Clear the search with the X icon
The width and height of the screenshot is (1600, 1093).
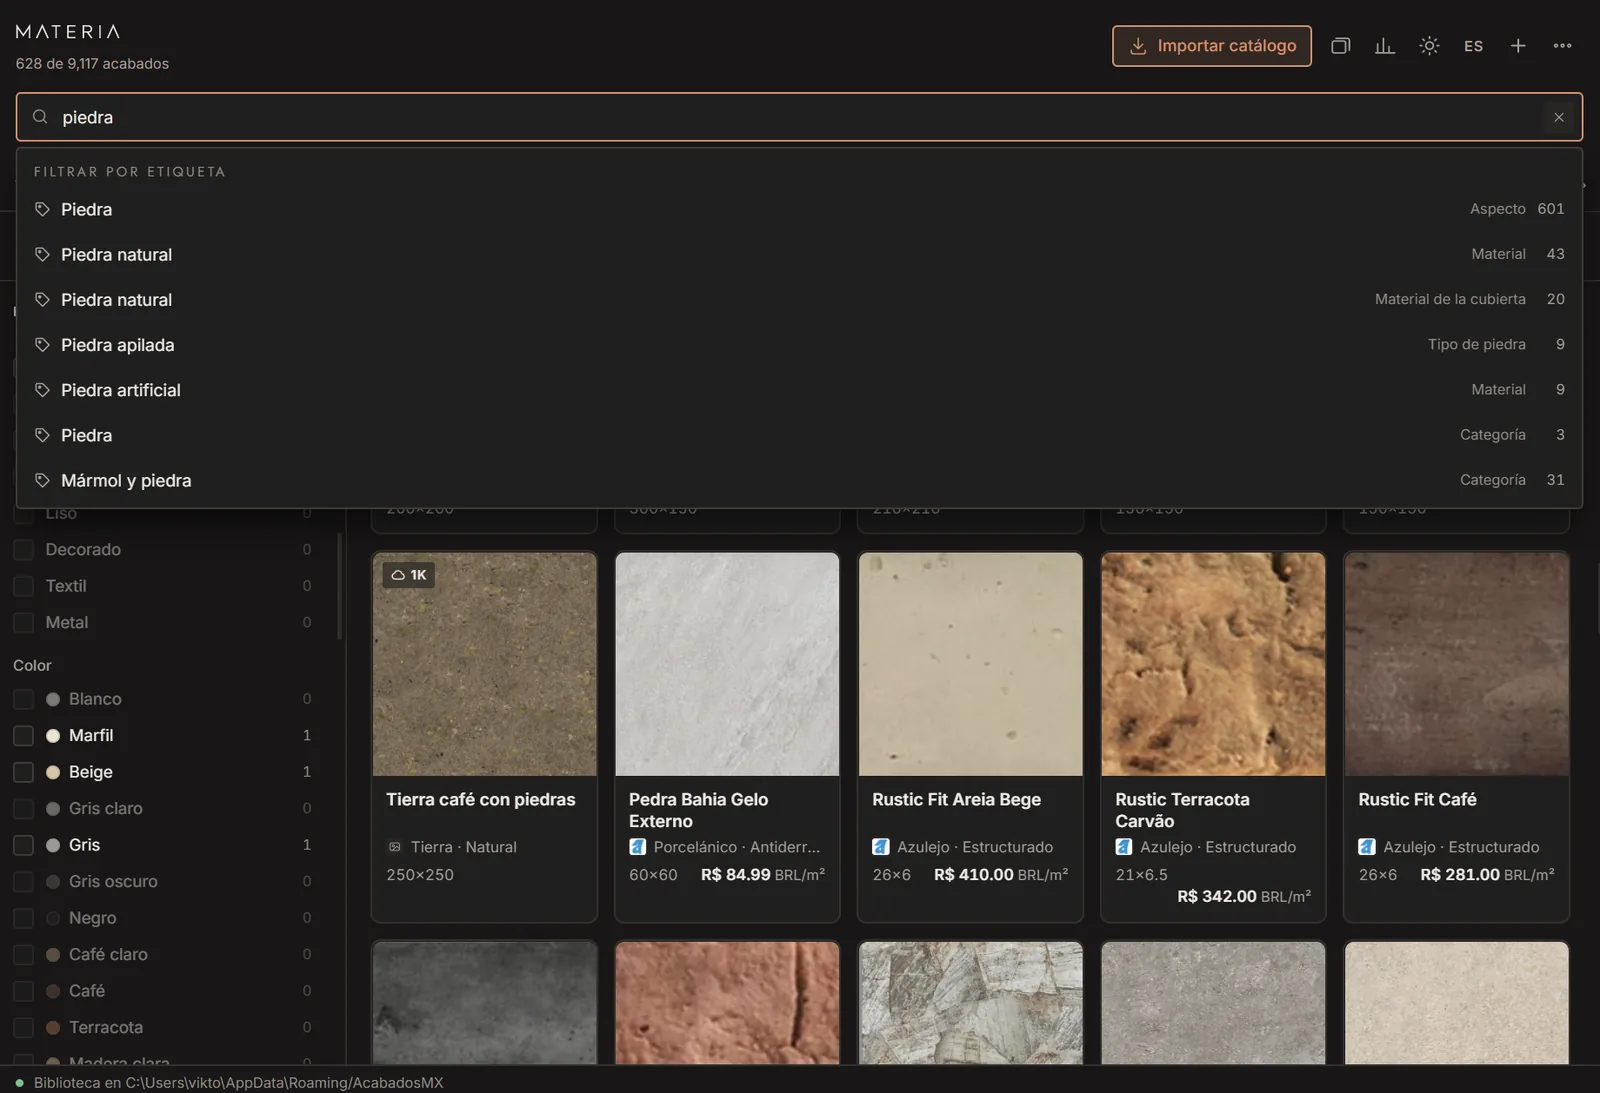pos(1559,117)
